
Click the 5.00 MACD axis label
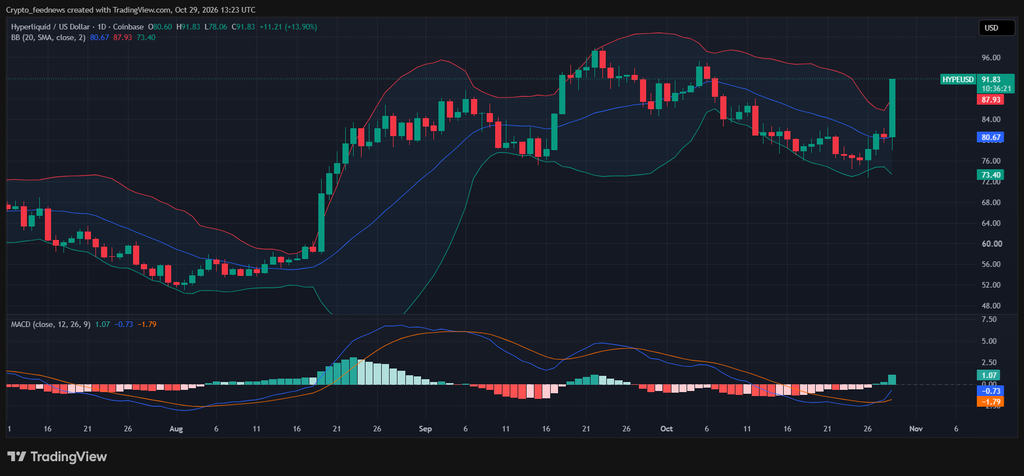coord(989,341)
